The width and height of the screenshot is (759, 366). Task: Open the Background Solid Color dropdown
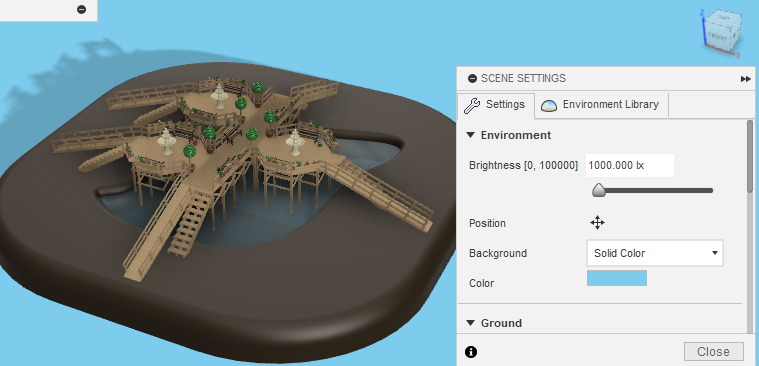click(655, 253)
